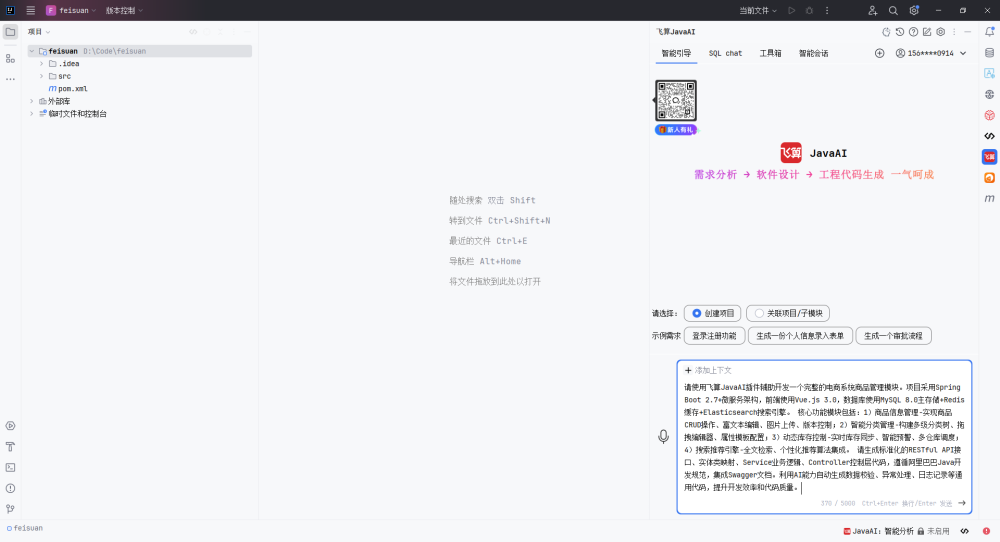Click the status bar code tag icon
1000x542 pixels.
pyautogui.click(x=965, y=531)
